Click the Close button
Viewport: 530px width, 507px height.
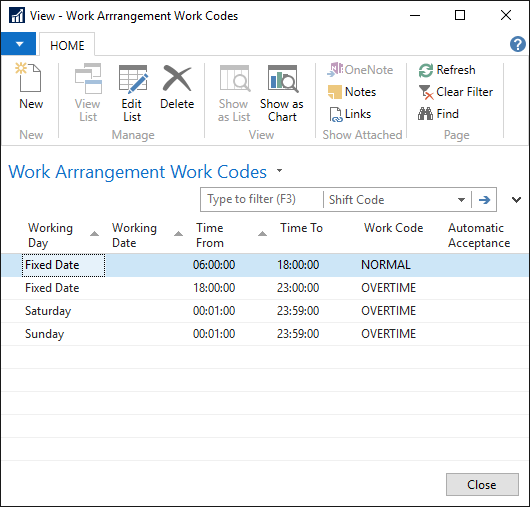pyautogui.click(x=482, y=485)
